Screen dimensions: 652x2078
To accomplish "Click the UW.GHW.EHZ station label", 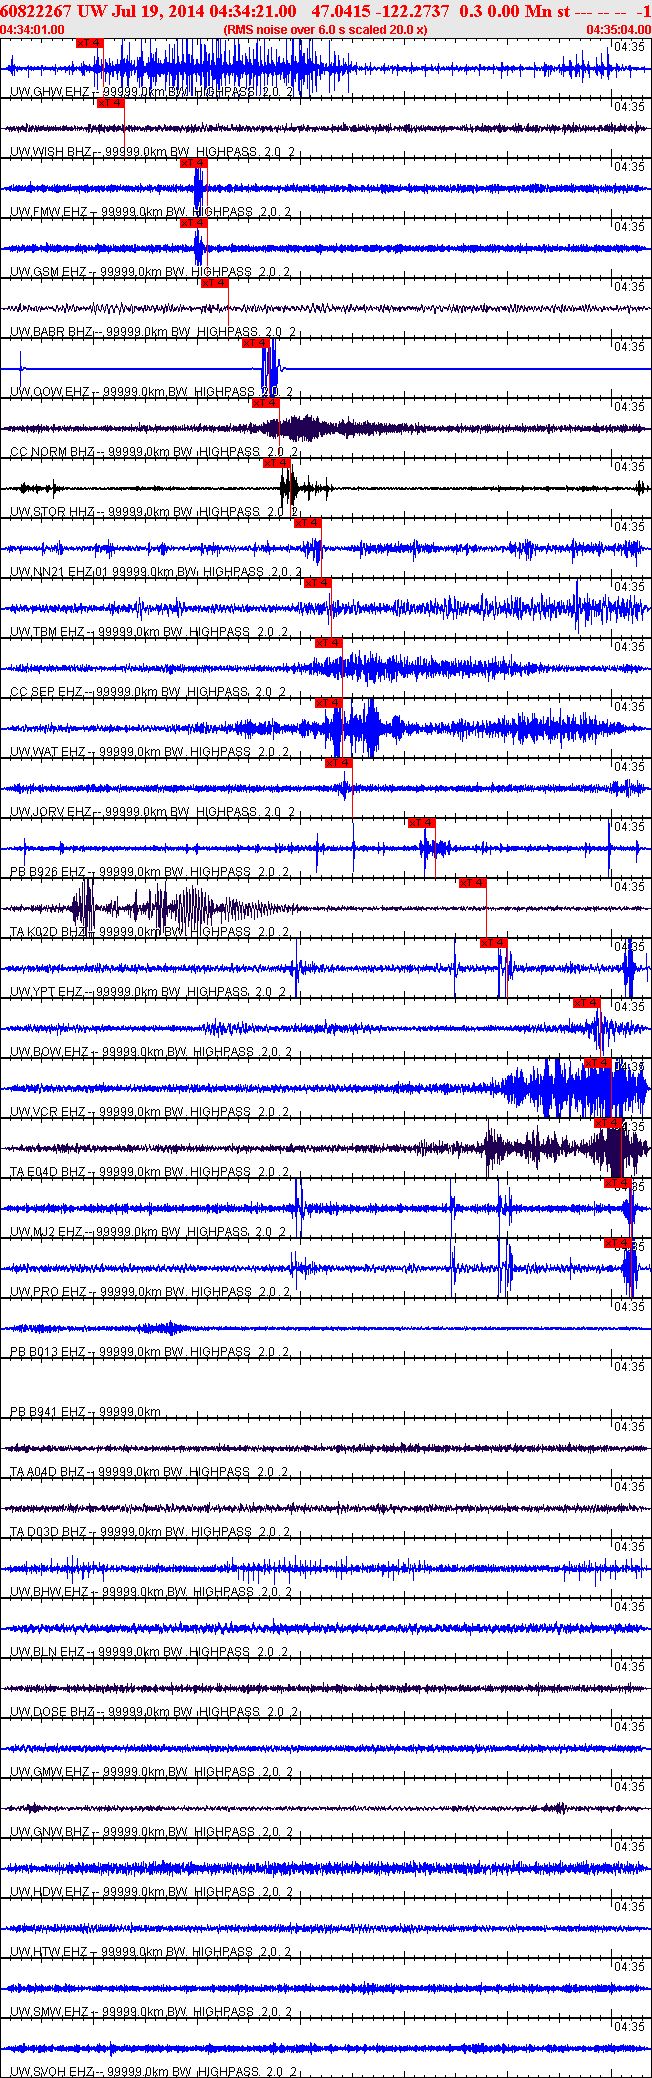I will [x=48, y=92].
